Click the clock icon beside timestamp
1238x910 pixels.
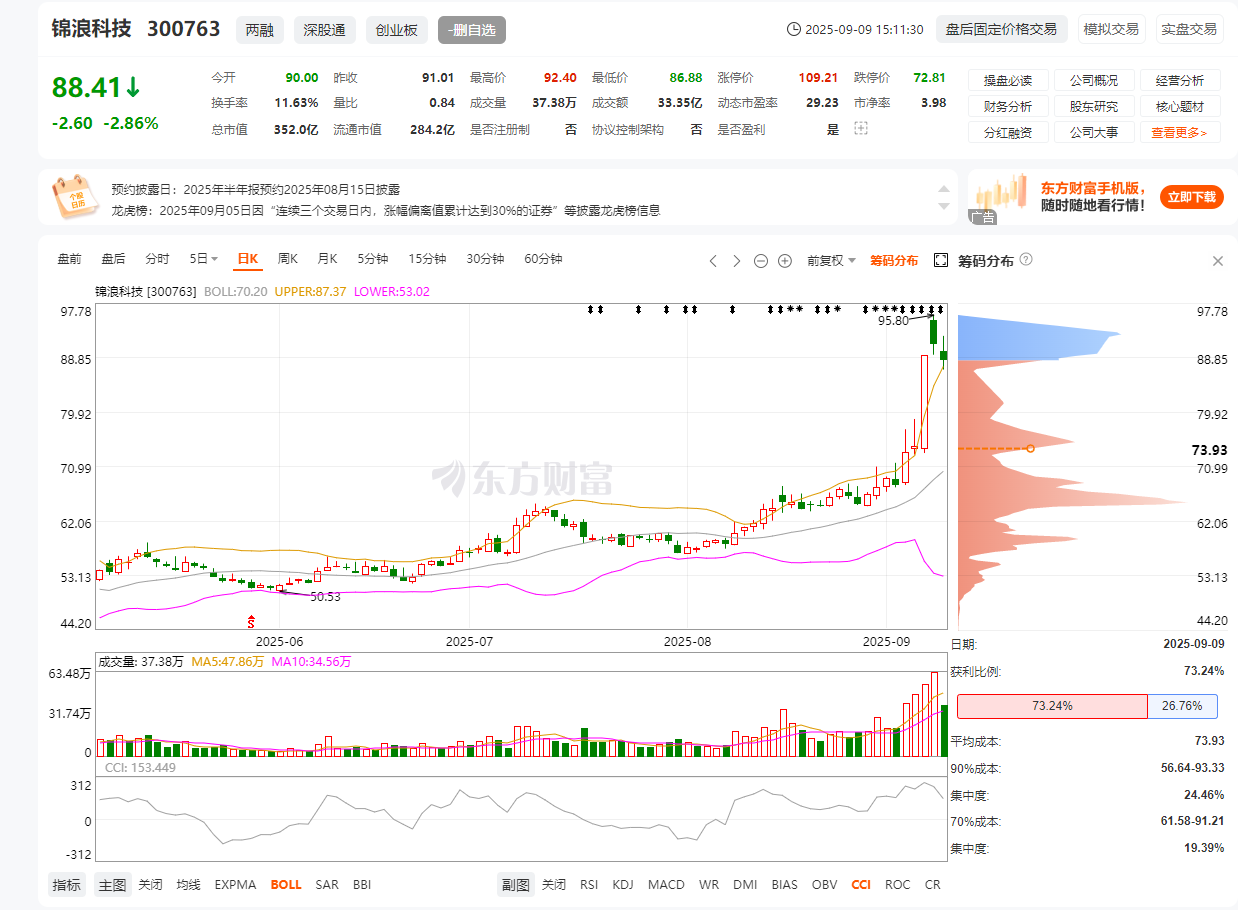[x=794, y=30]
